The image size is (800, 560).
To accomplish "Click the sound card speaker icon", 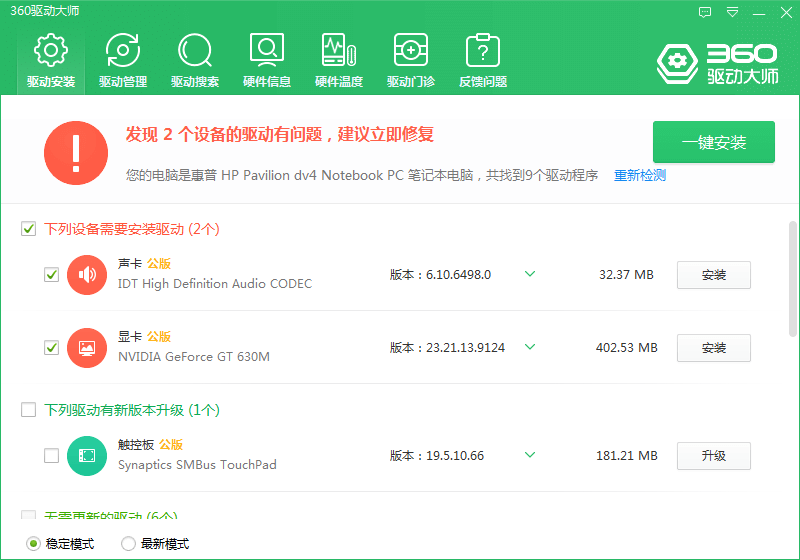I will coord(87,274).
